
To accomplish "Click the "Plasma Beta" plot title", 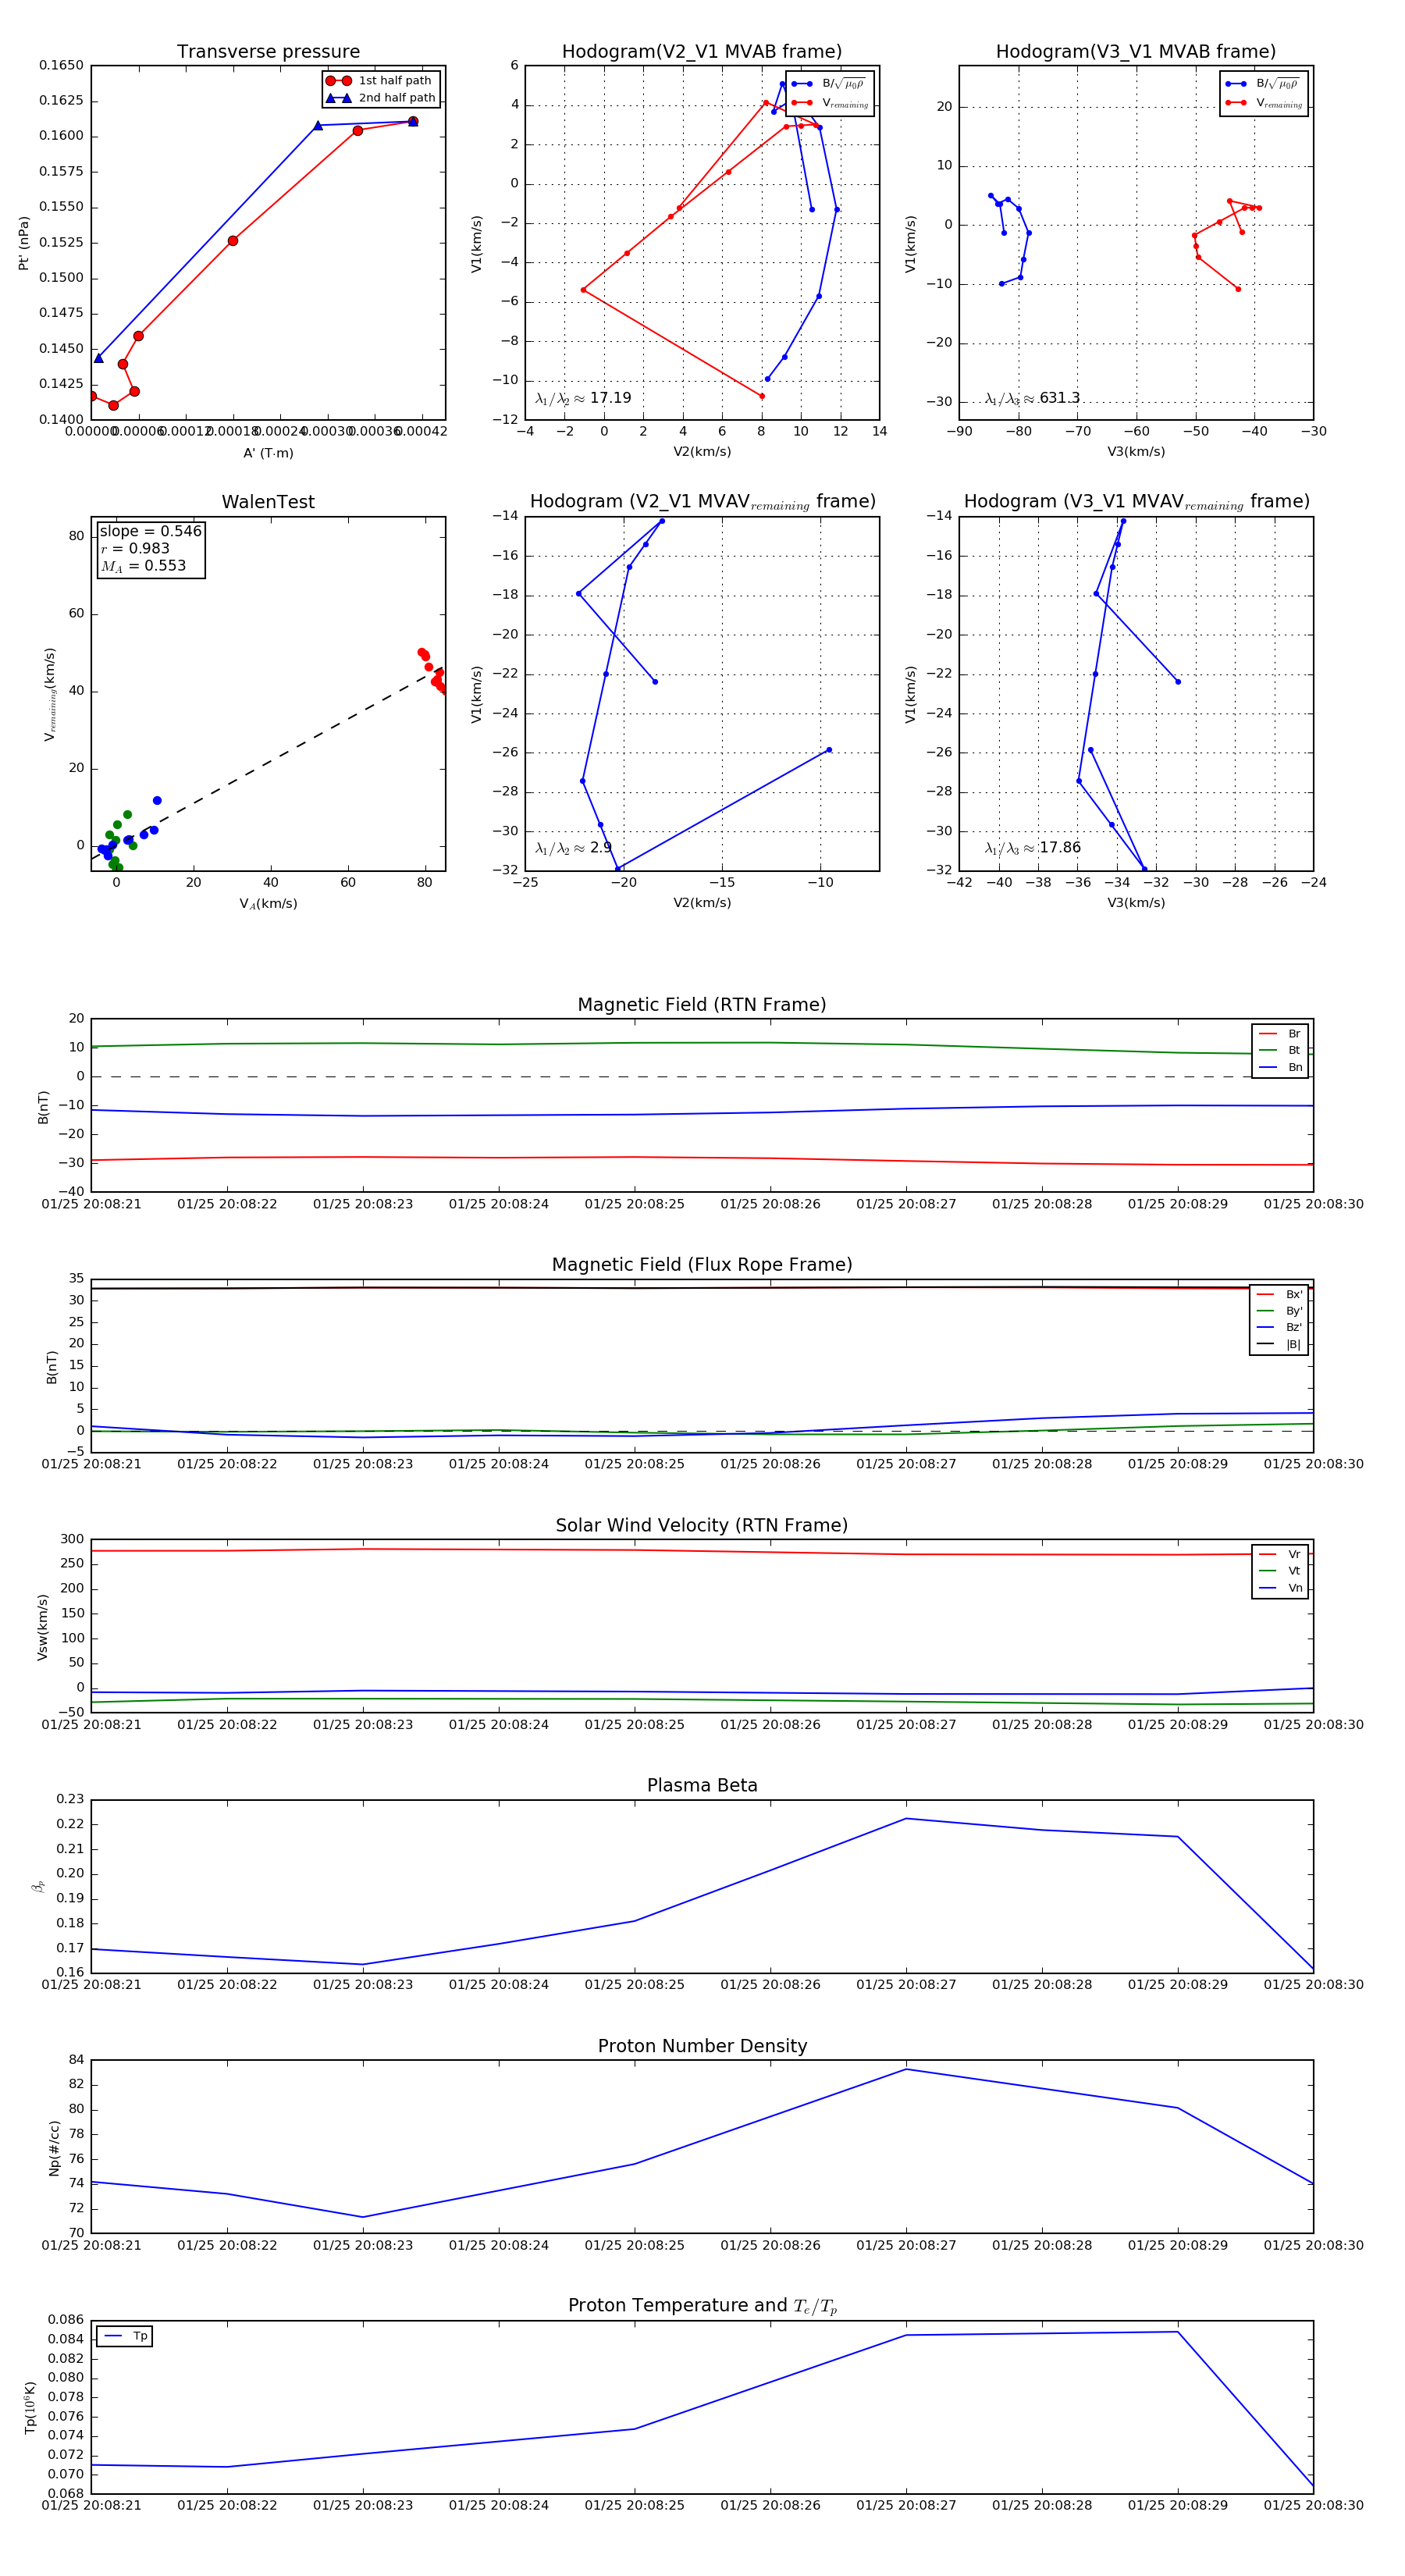I will pyautogui.click(x=702, y=1785).
